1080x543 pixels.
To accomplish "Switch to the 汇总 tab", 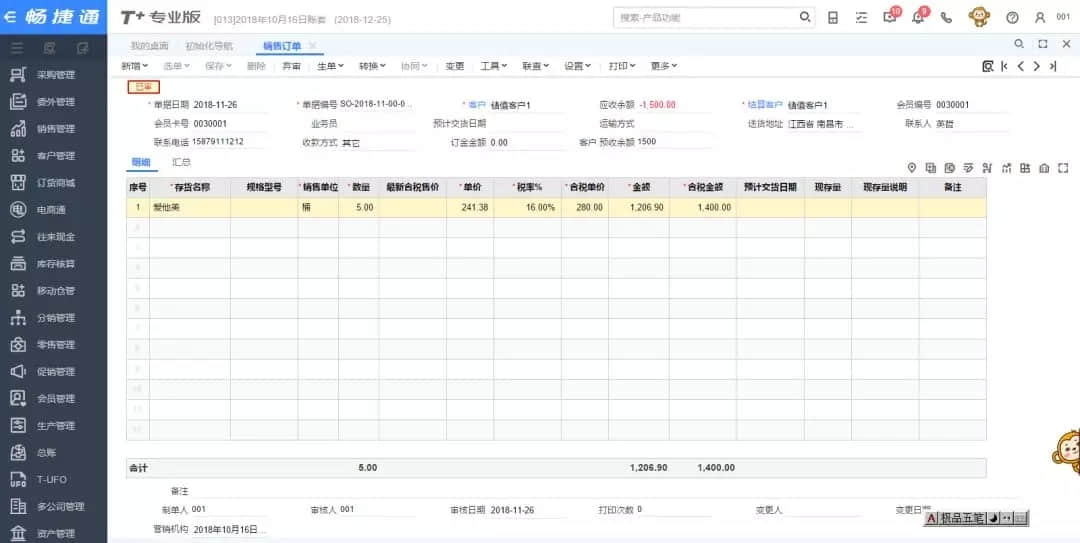I will [181, 162].
